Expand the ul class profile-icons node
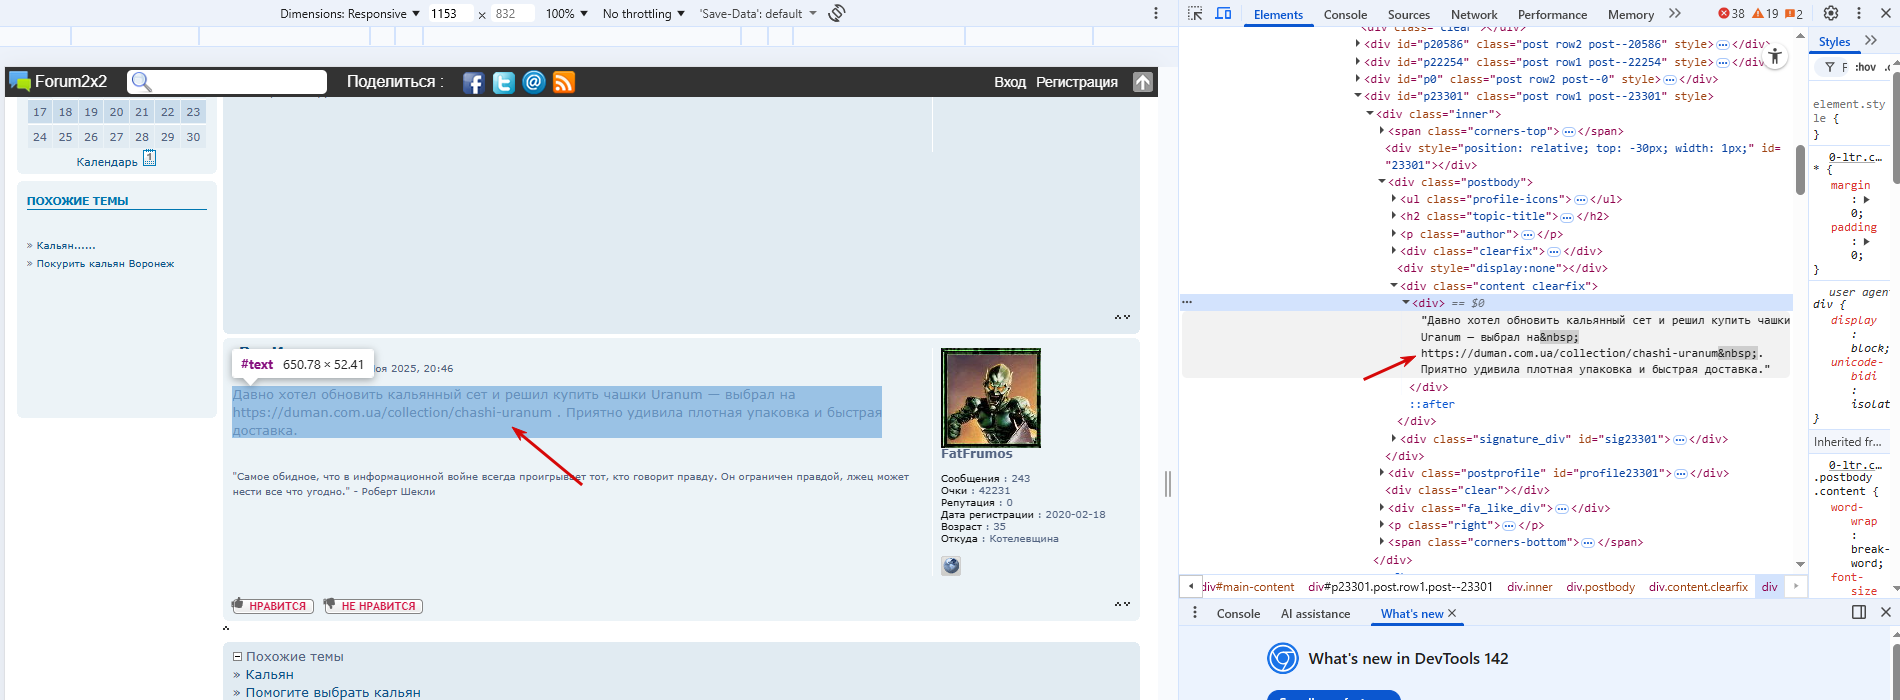This screenshot has height=700, width=1900. [1394, 199]
